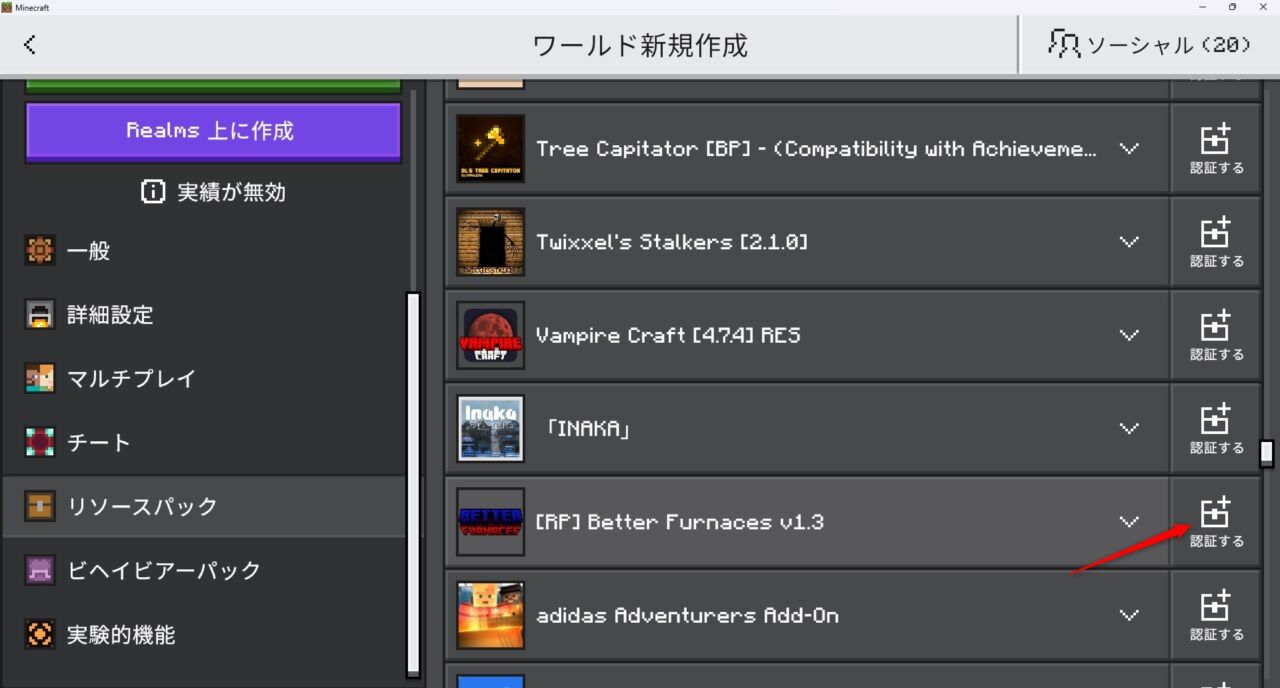Click the [RP] Better Furnaces v1.3 title
This screenshot has width=1280, height=688.
pos(680,522)
